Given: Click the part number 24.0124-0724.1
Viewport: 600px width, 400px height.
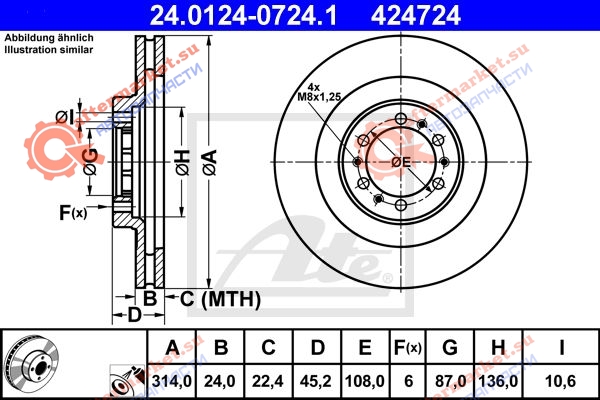Looking at the screenshot, I should (x=243, y=15).
